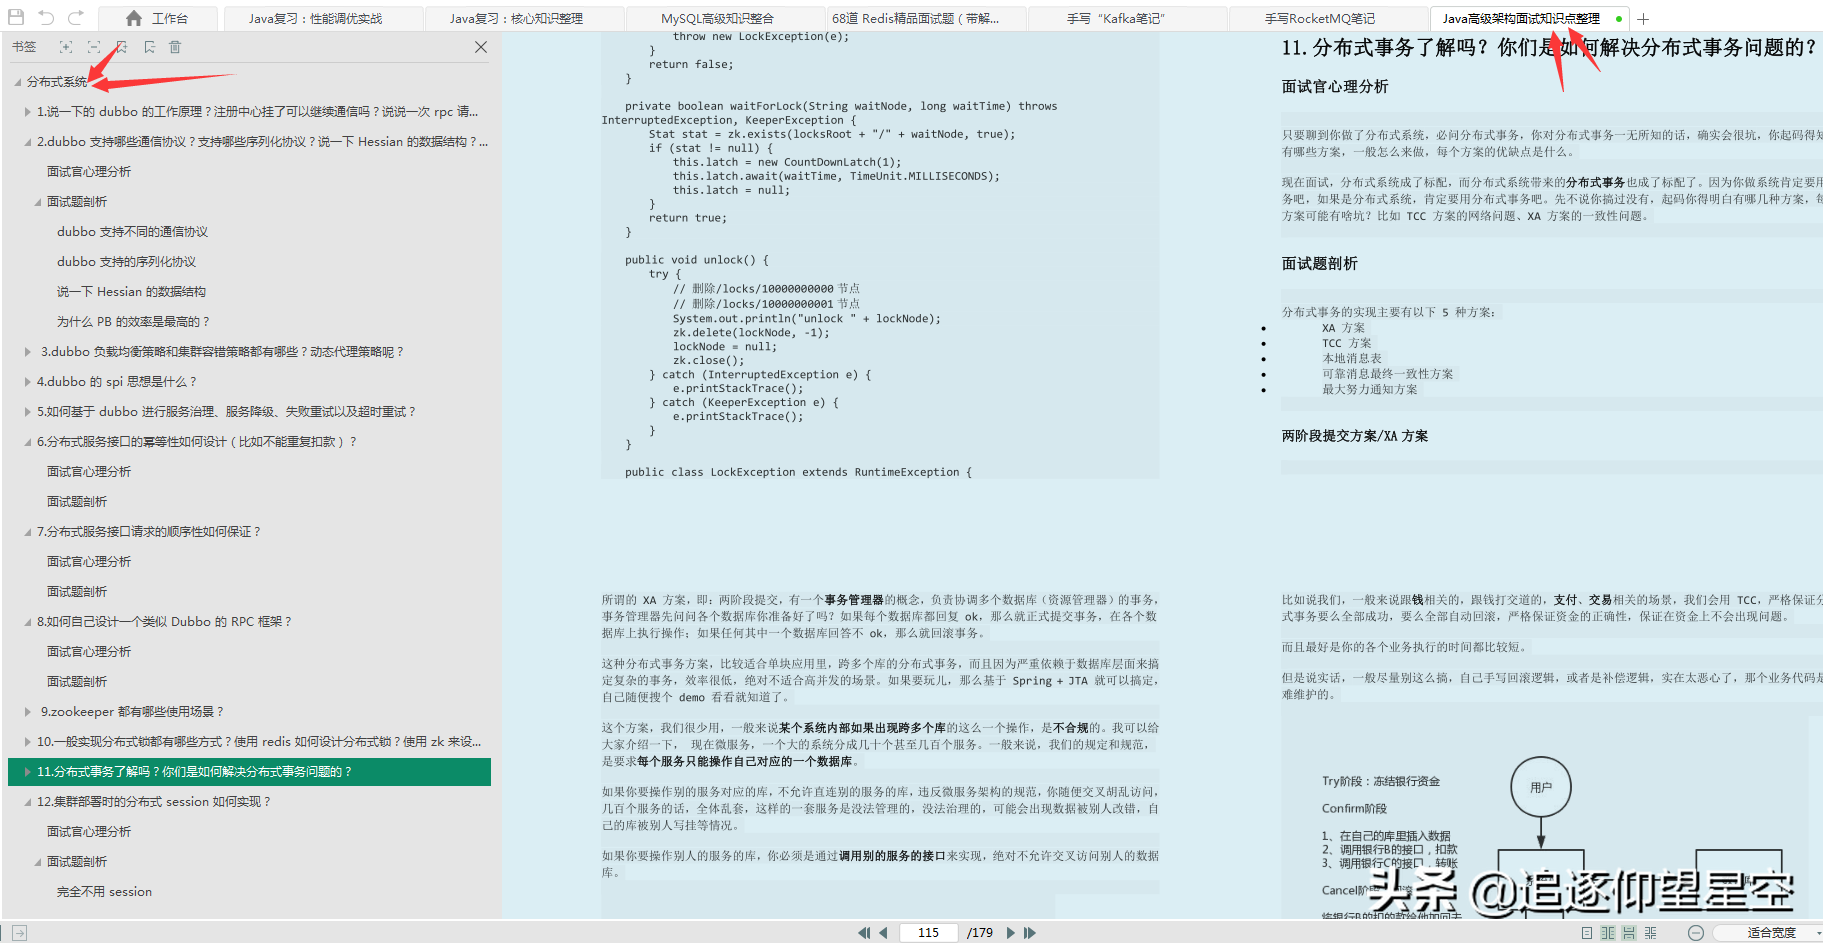Viewport: 1823px width, 943px height.
Task: Open the 工作台 home tab
Action: coord(158,18)
